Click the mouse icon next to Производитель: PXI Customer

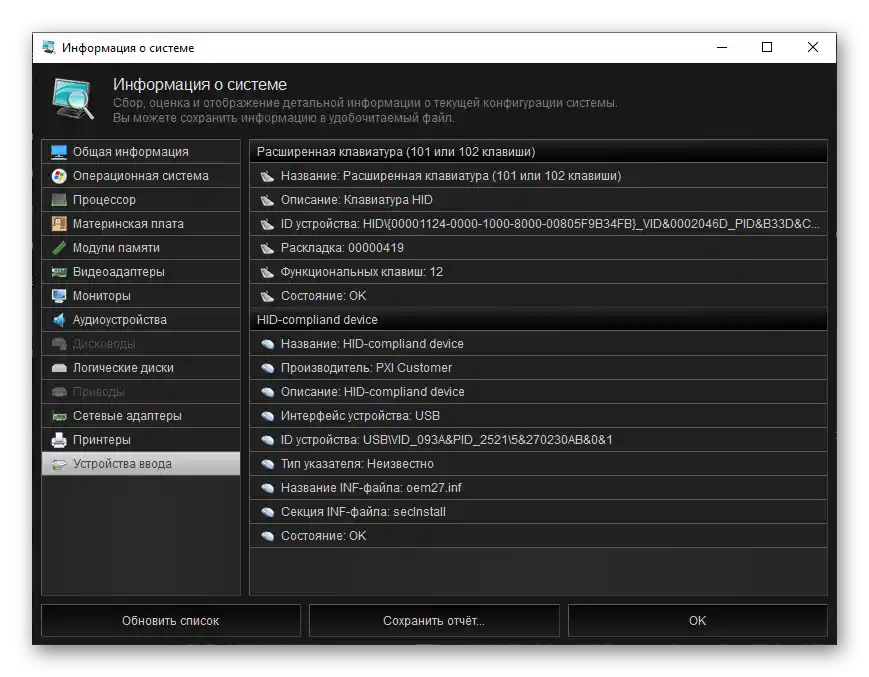267,368
